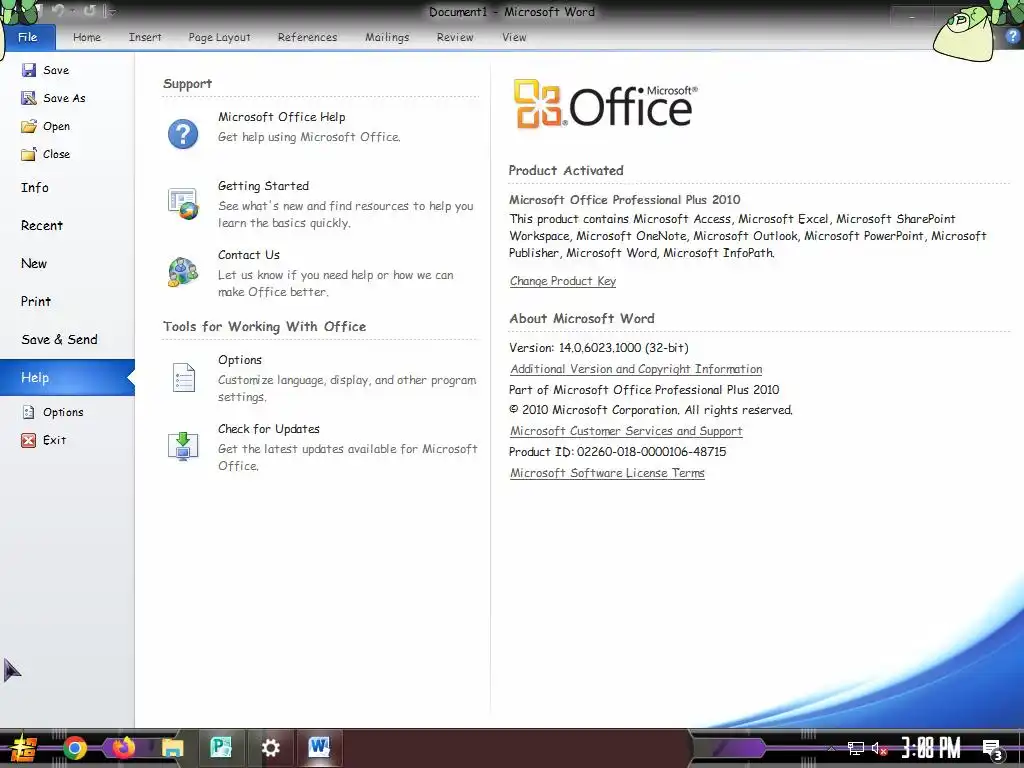
Task: Switch to the References tab
Action: click(x=308, y=37)
